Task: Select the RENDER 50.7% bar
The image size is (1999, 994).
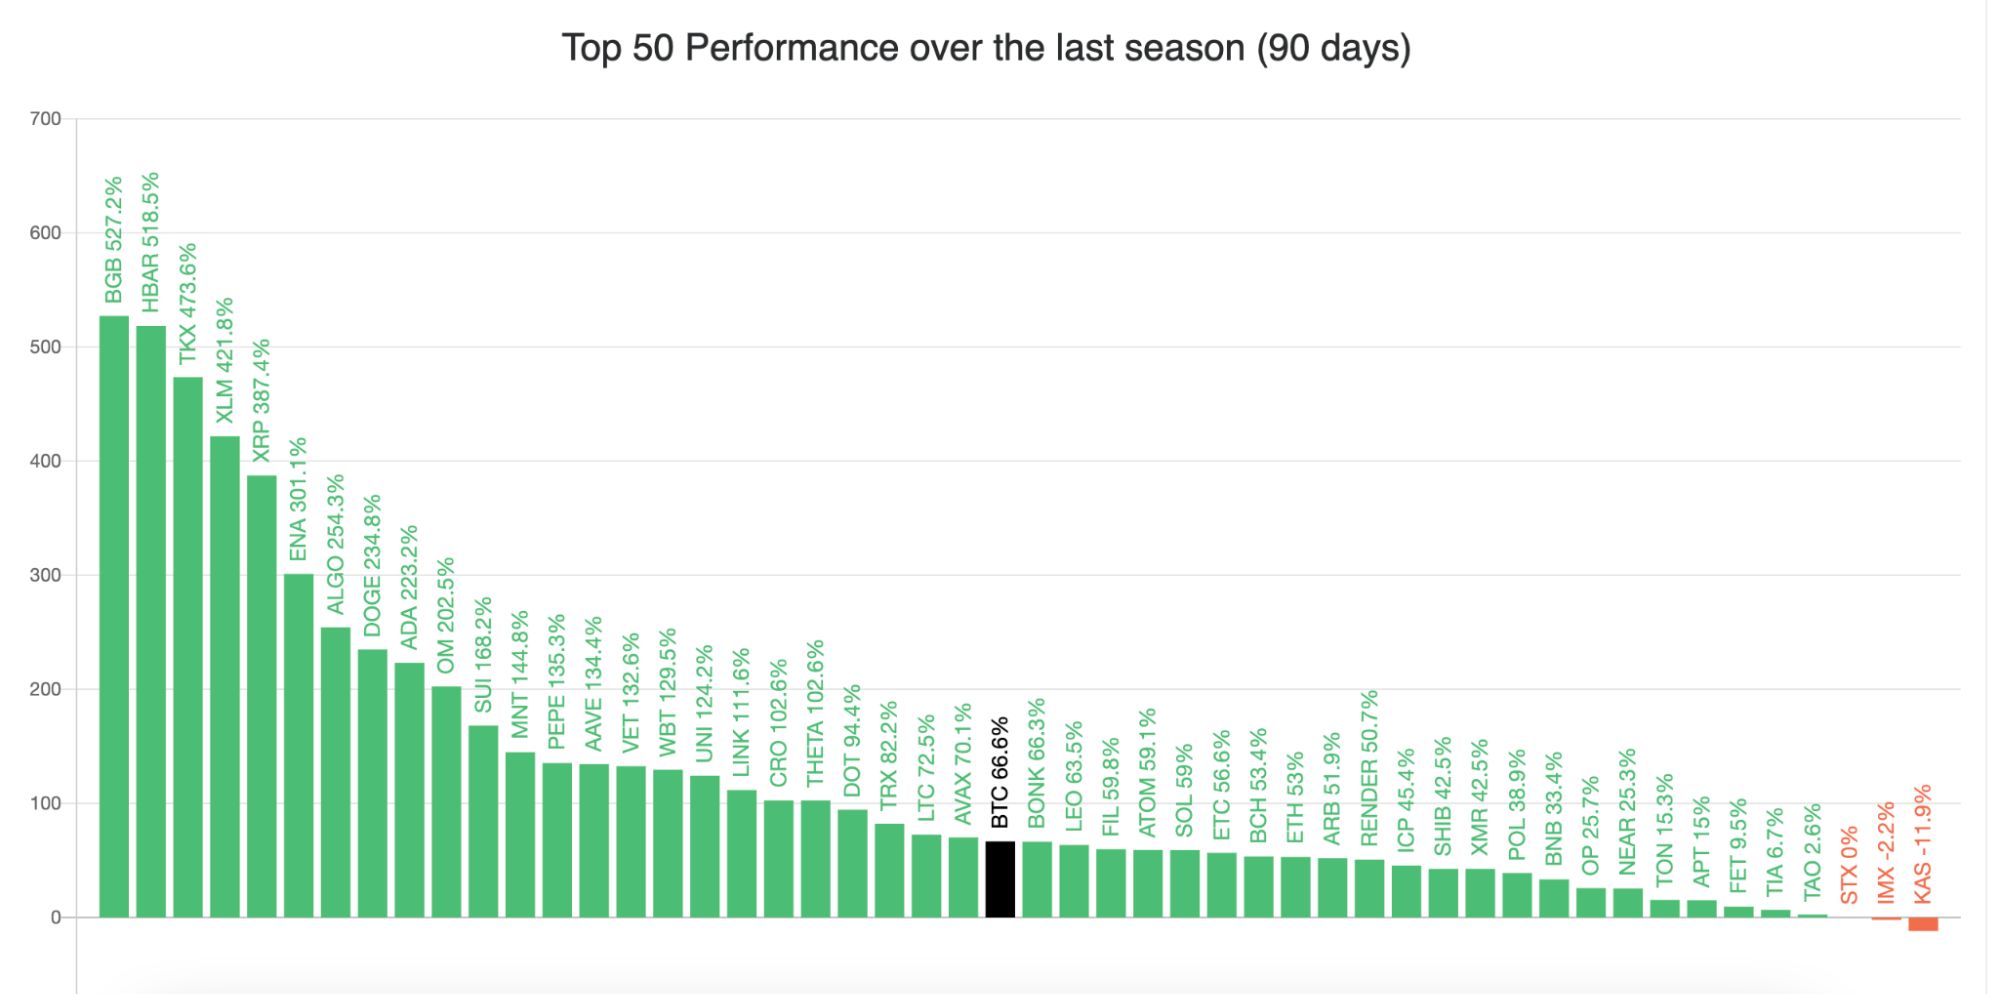Action: (1369, 888)
